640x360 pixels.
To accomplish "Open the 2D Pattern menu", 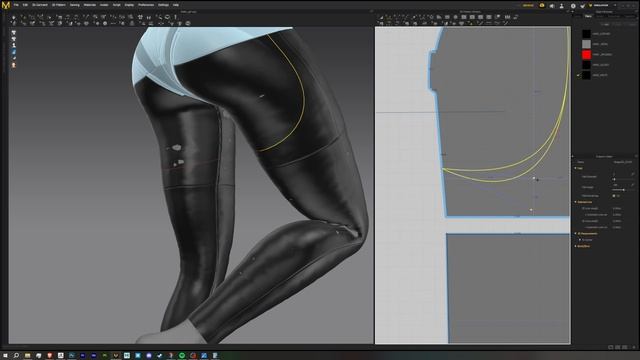I will point(59,5).
